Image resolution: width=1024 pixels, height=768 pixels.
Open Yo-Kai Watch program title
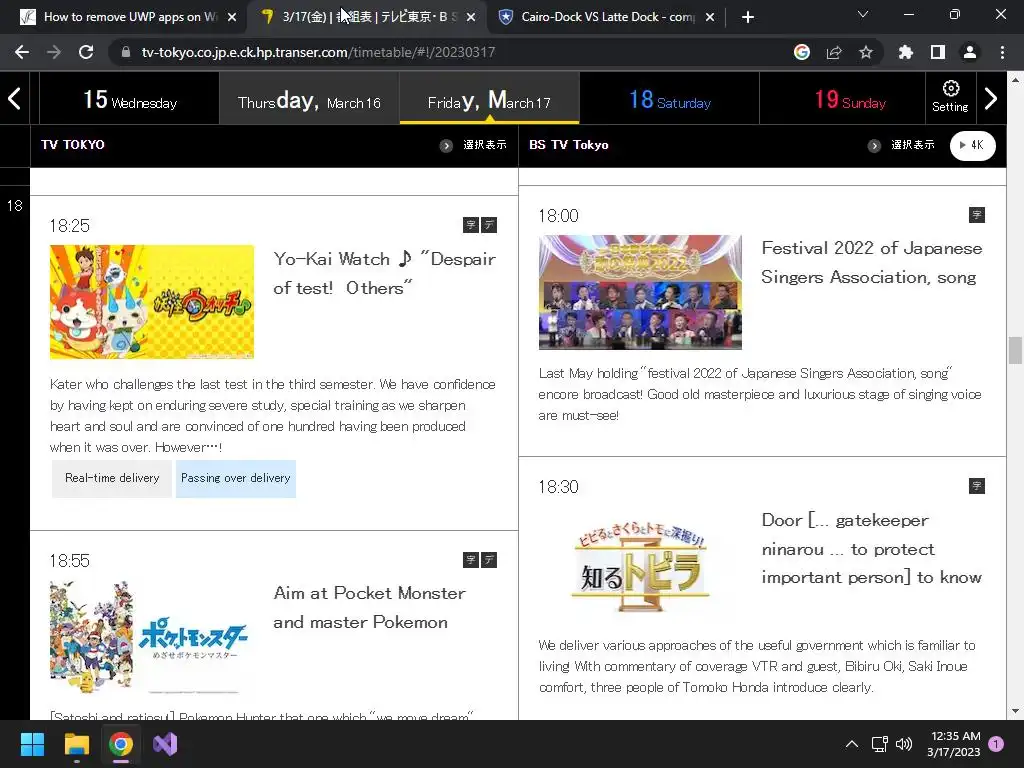pyautogui.click(x=384, y=274)
